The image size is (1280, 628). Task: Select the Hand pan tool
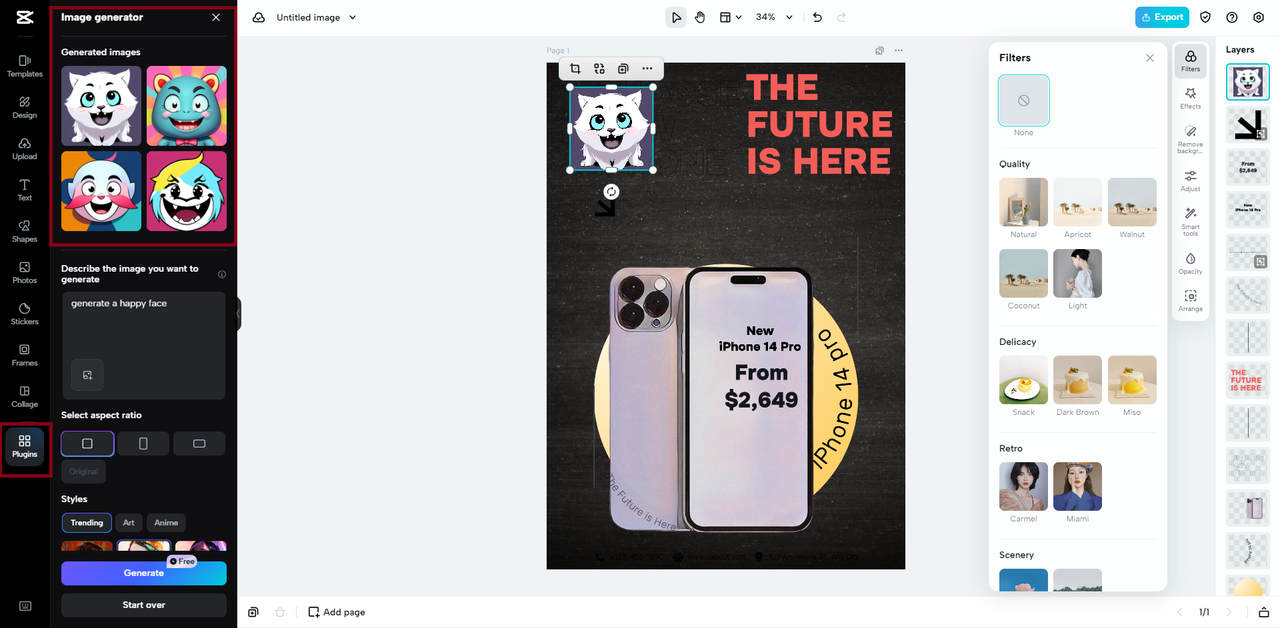click(x=700, y=17)
